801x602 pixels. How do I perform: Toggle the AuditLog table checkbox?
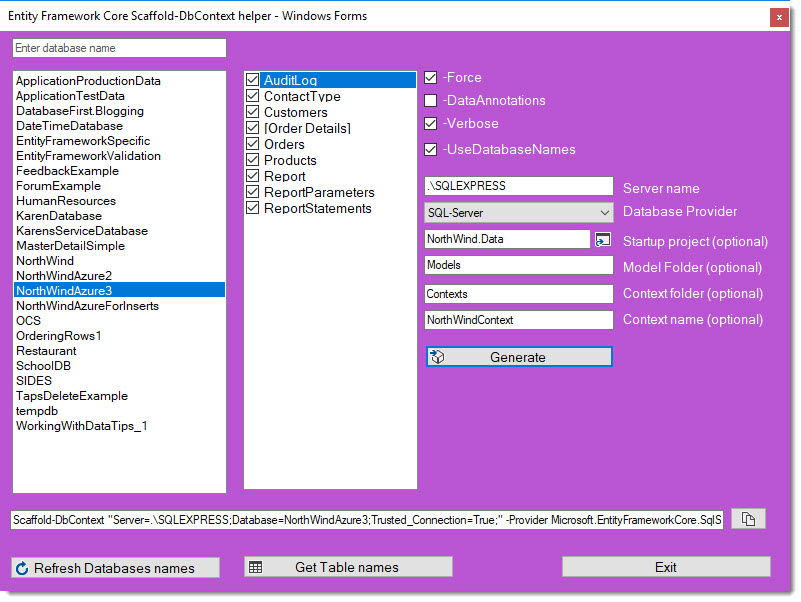pyautogui.click(x=252, y=80)
